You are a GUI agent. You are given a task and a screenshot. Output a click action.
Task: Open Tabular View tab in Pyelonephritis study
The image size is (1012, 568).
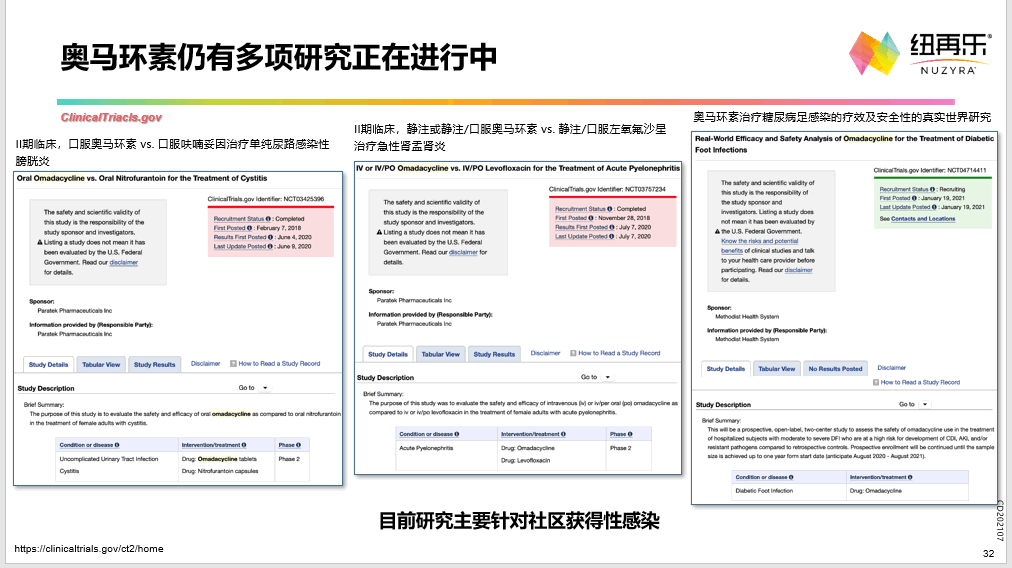click(440, 354)
